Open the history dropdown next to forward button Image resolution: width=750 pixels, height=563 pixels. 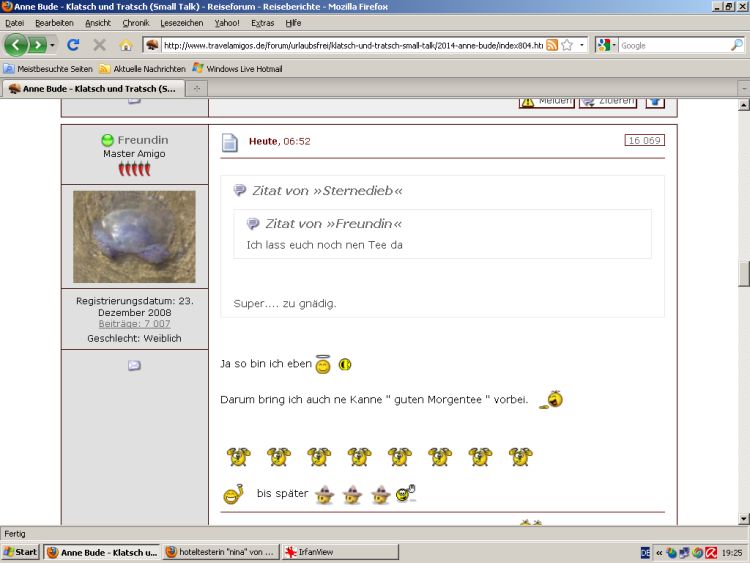(52, 45)
